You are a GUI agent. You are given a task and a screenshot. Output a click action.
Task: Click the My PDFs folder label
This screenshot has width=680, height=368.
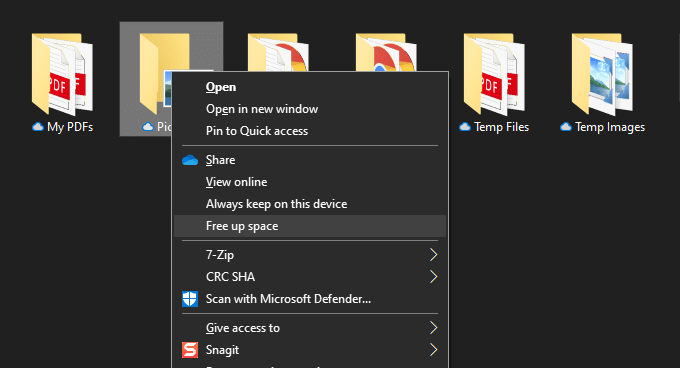pyautogui.click(x=70, y=127)
